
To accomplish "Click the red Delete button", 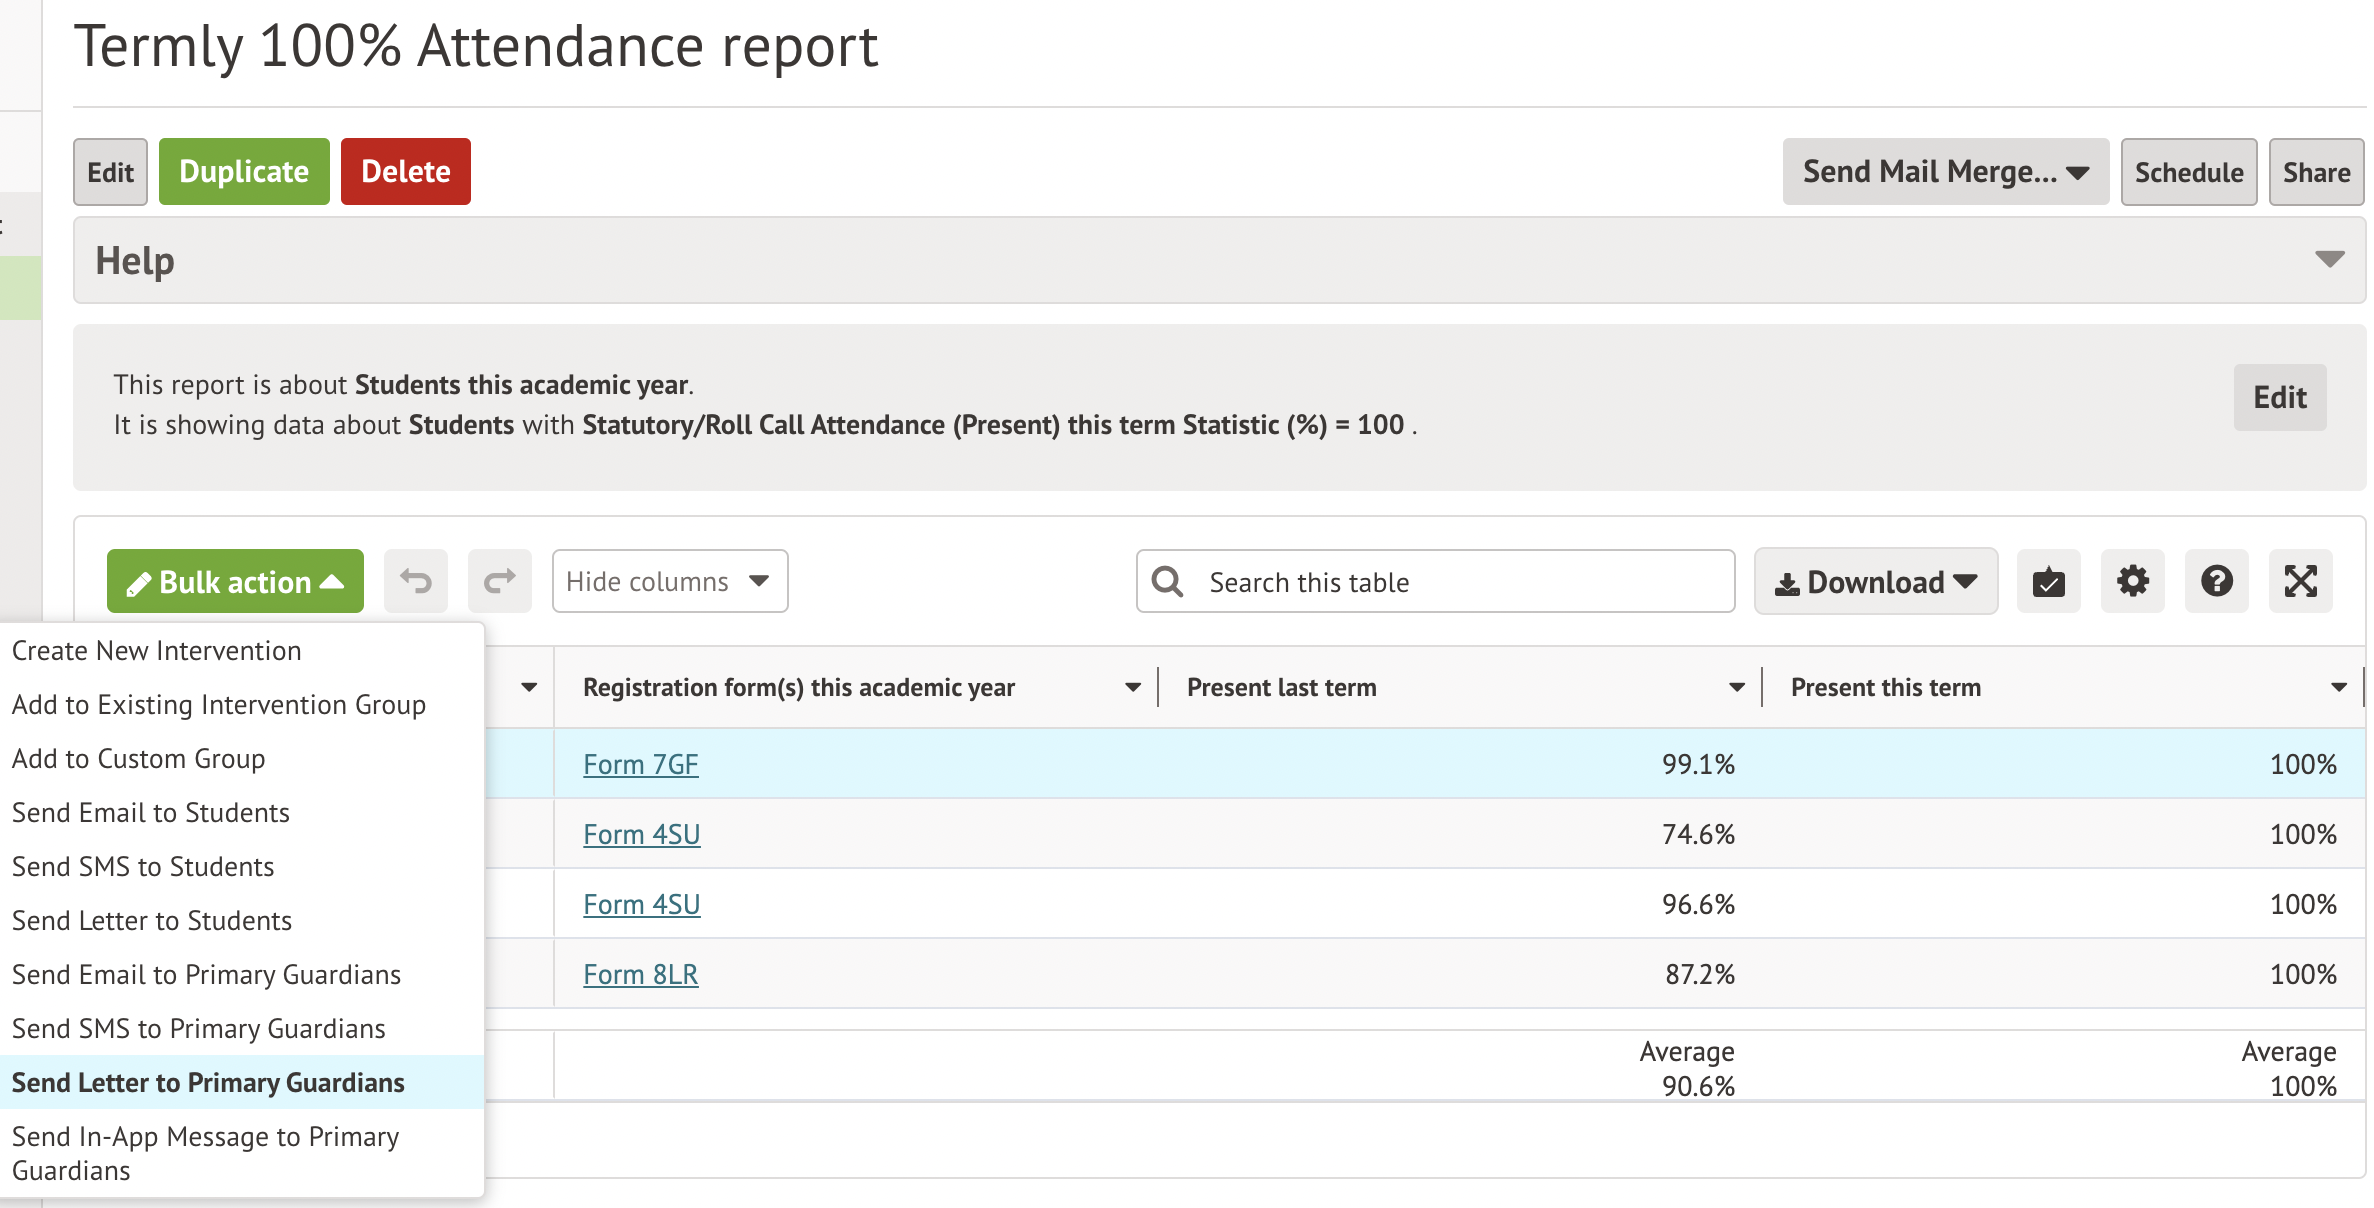I will click(405, 172).
